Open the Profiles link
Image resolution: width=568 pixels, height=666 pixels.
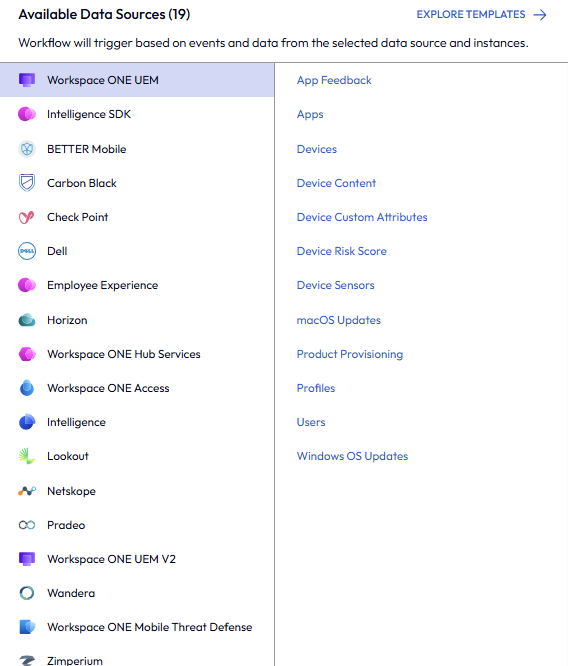316,388
